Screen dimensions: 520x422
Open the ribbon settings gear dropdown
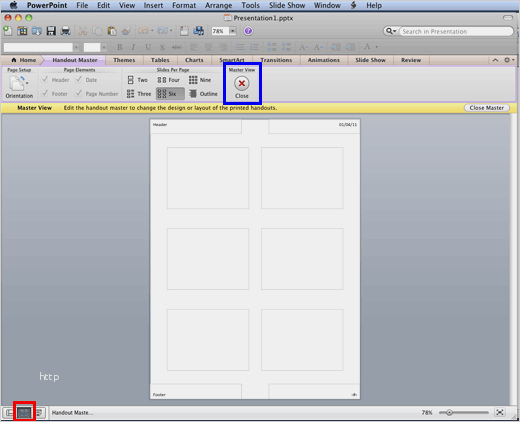[x=509, y=60]
